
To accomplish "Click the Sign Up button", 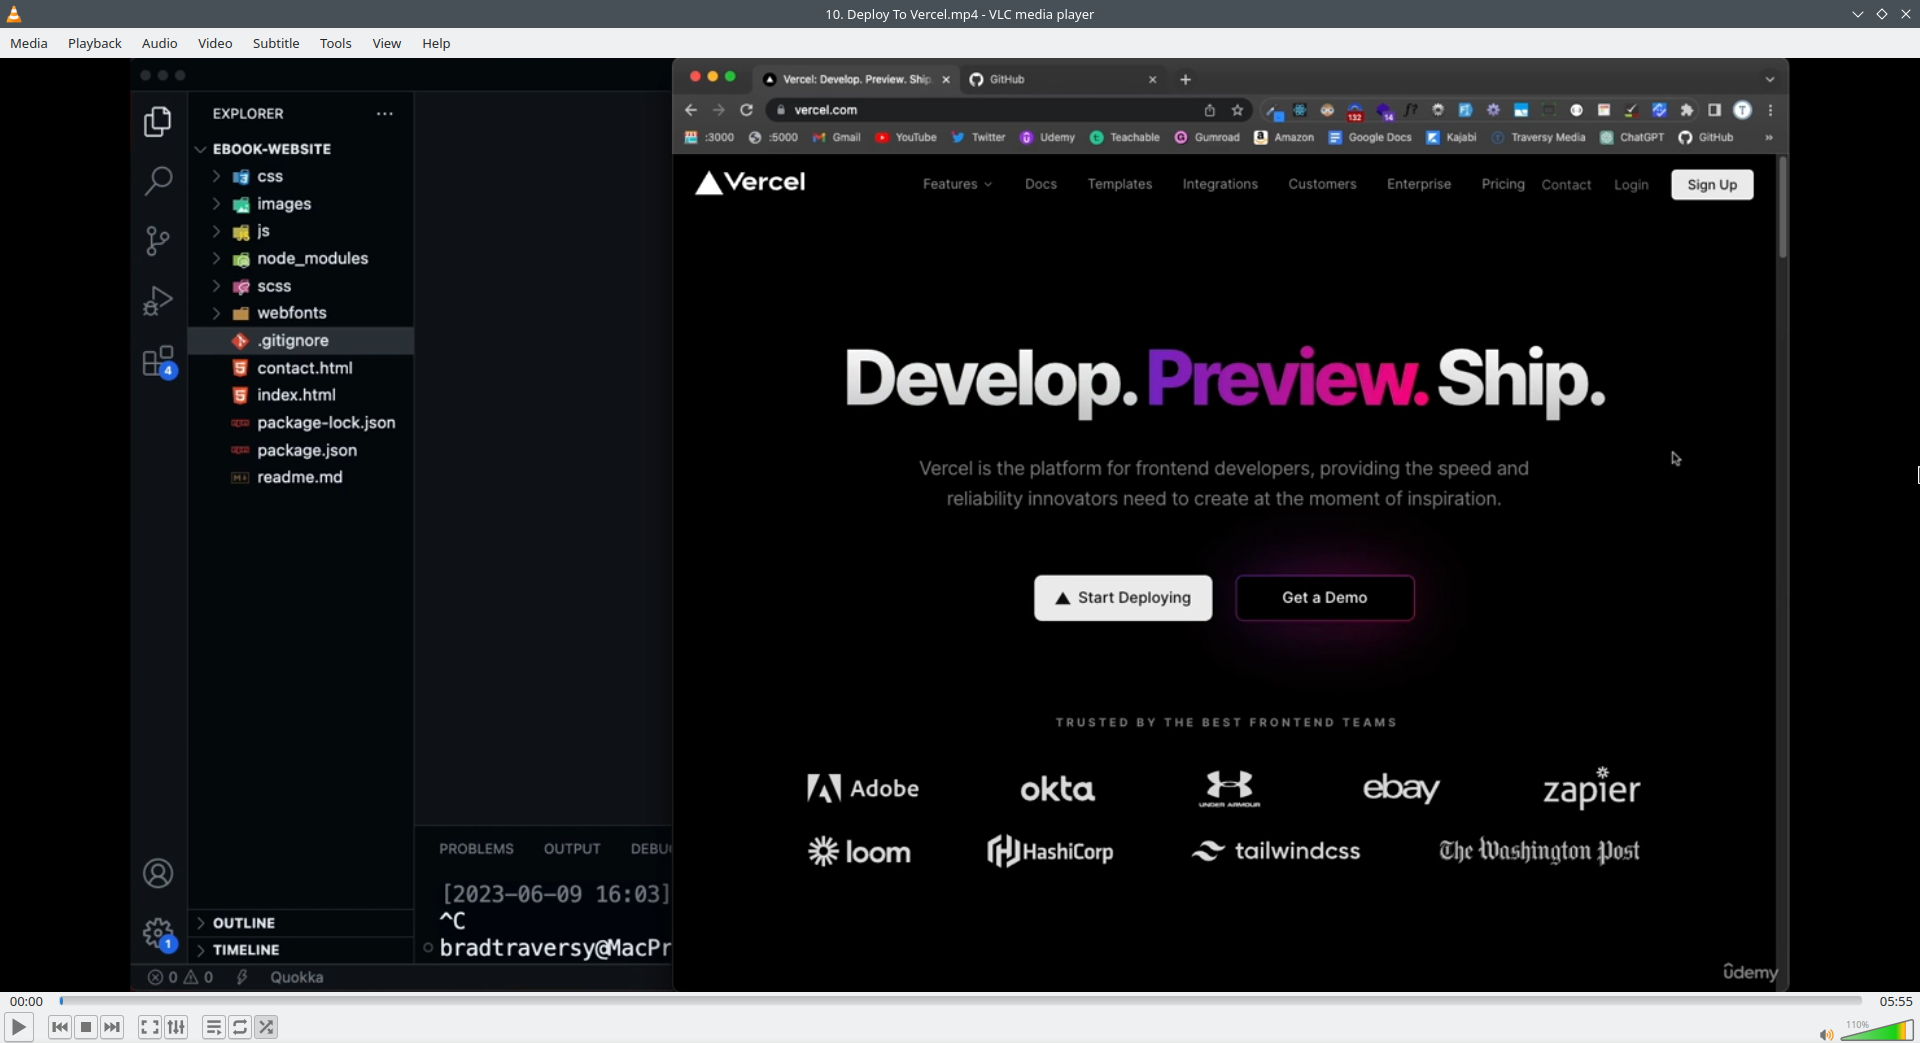I will [x=1712, y=185].
